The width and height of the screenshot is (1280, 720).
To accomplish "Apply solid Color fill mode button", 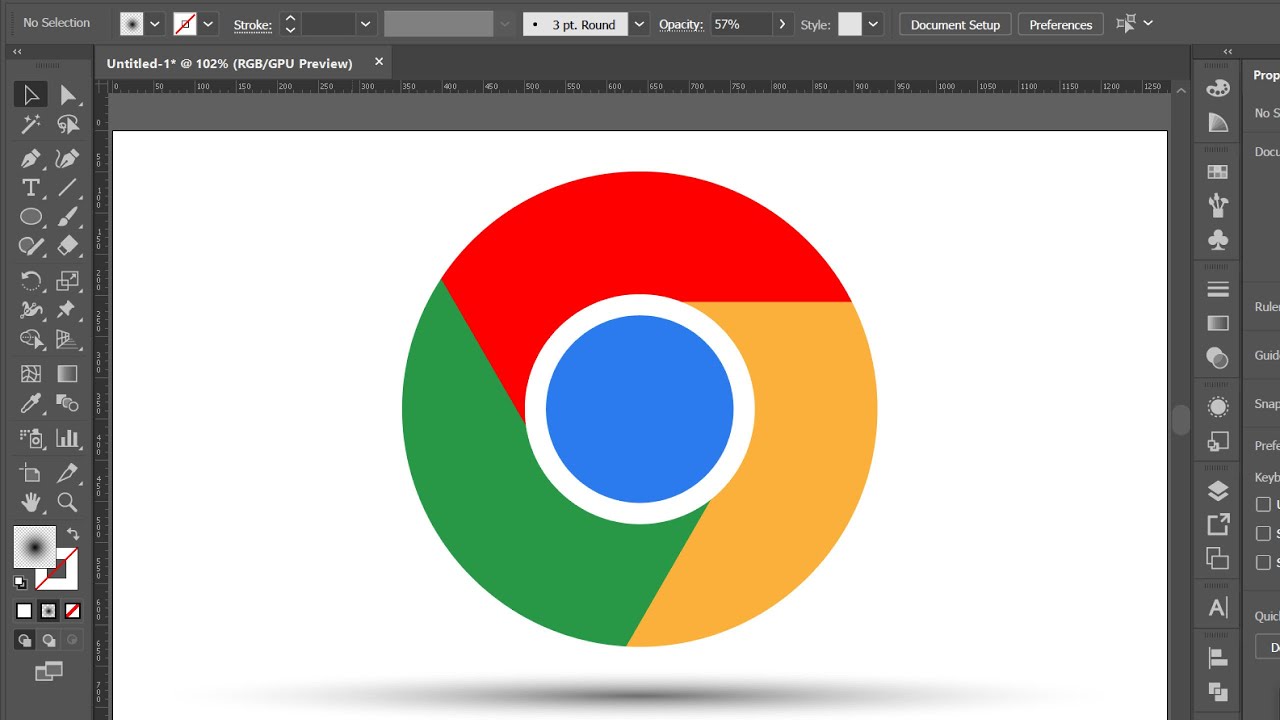I will tap(25, 610).
